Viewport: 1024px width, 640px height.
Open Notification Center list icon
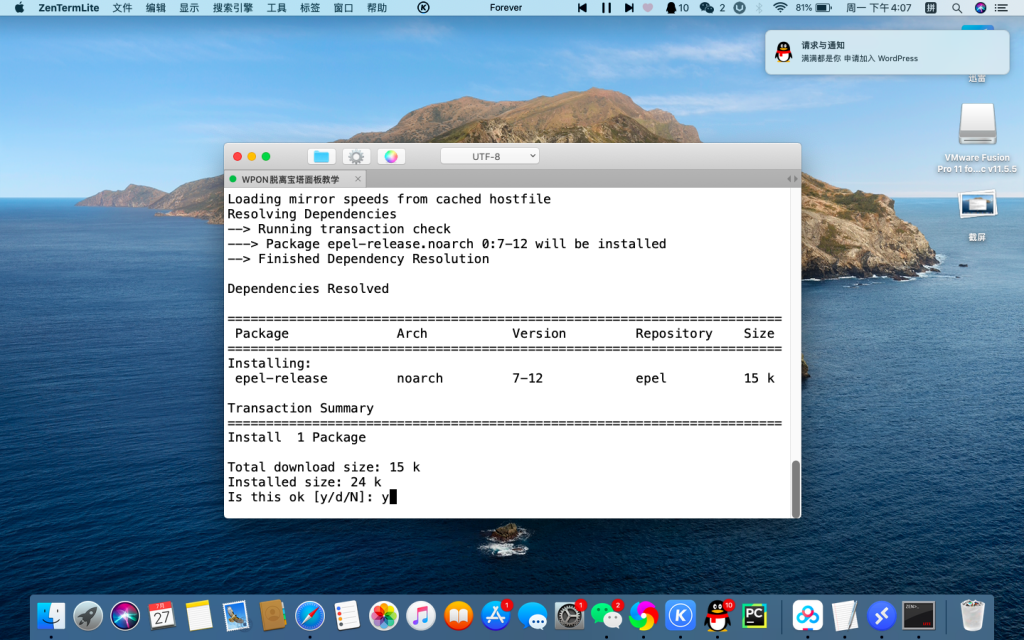coord(1001,8)
